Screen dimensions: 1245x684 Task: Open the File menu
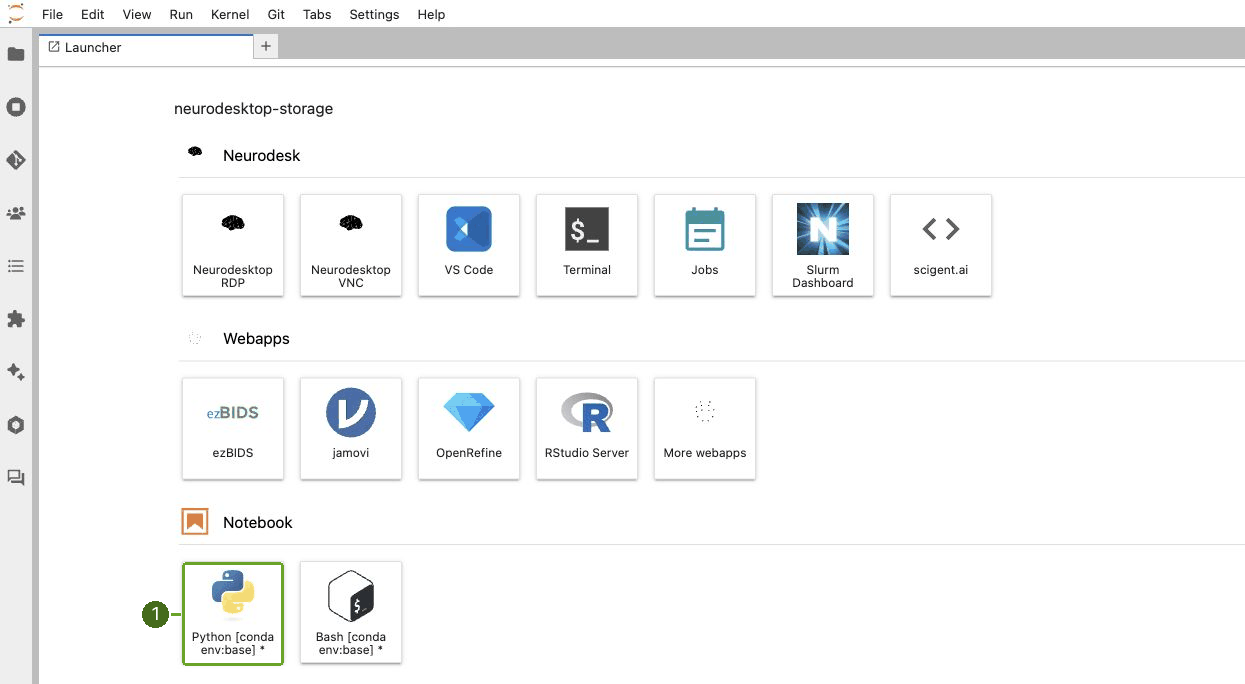pyautogui.click(x=52, y=14)
